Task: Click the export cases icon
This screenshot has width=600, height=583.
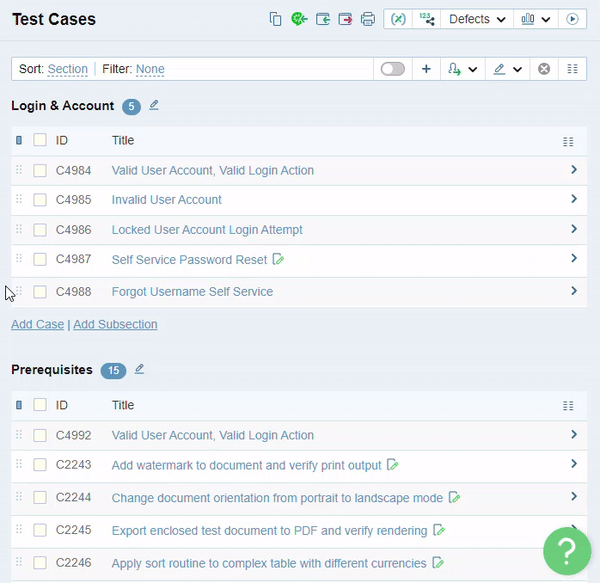Action: 345,19
